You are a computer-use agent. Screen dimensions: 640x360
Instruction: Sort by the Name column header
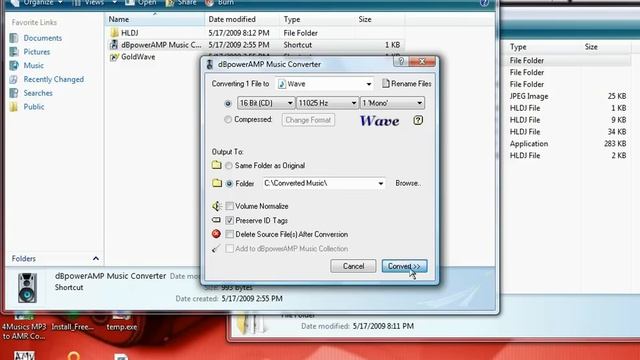coord(155,19)
